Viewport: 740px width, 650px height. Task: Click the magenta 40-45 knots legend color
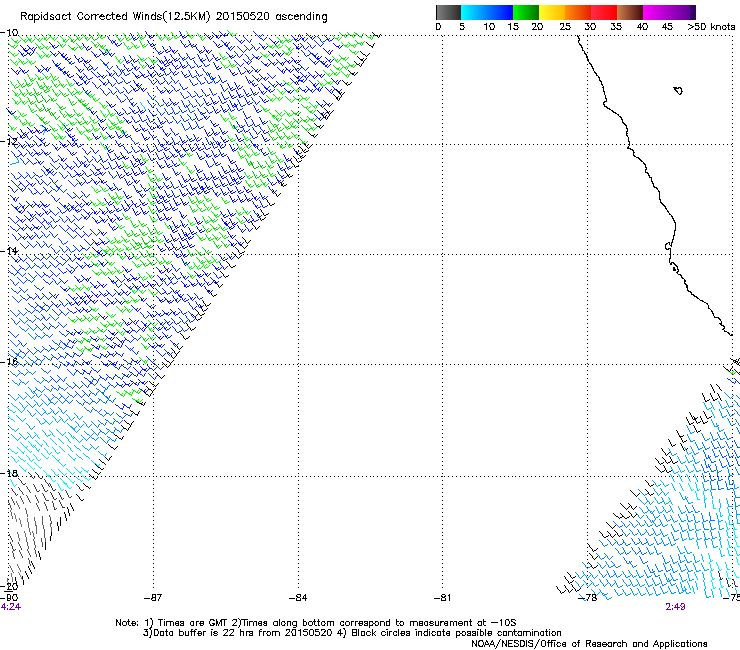click(656, 12)
